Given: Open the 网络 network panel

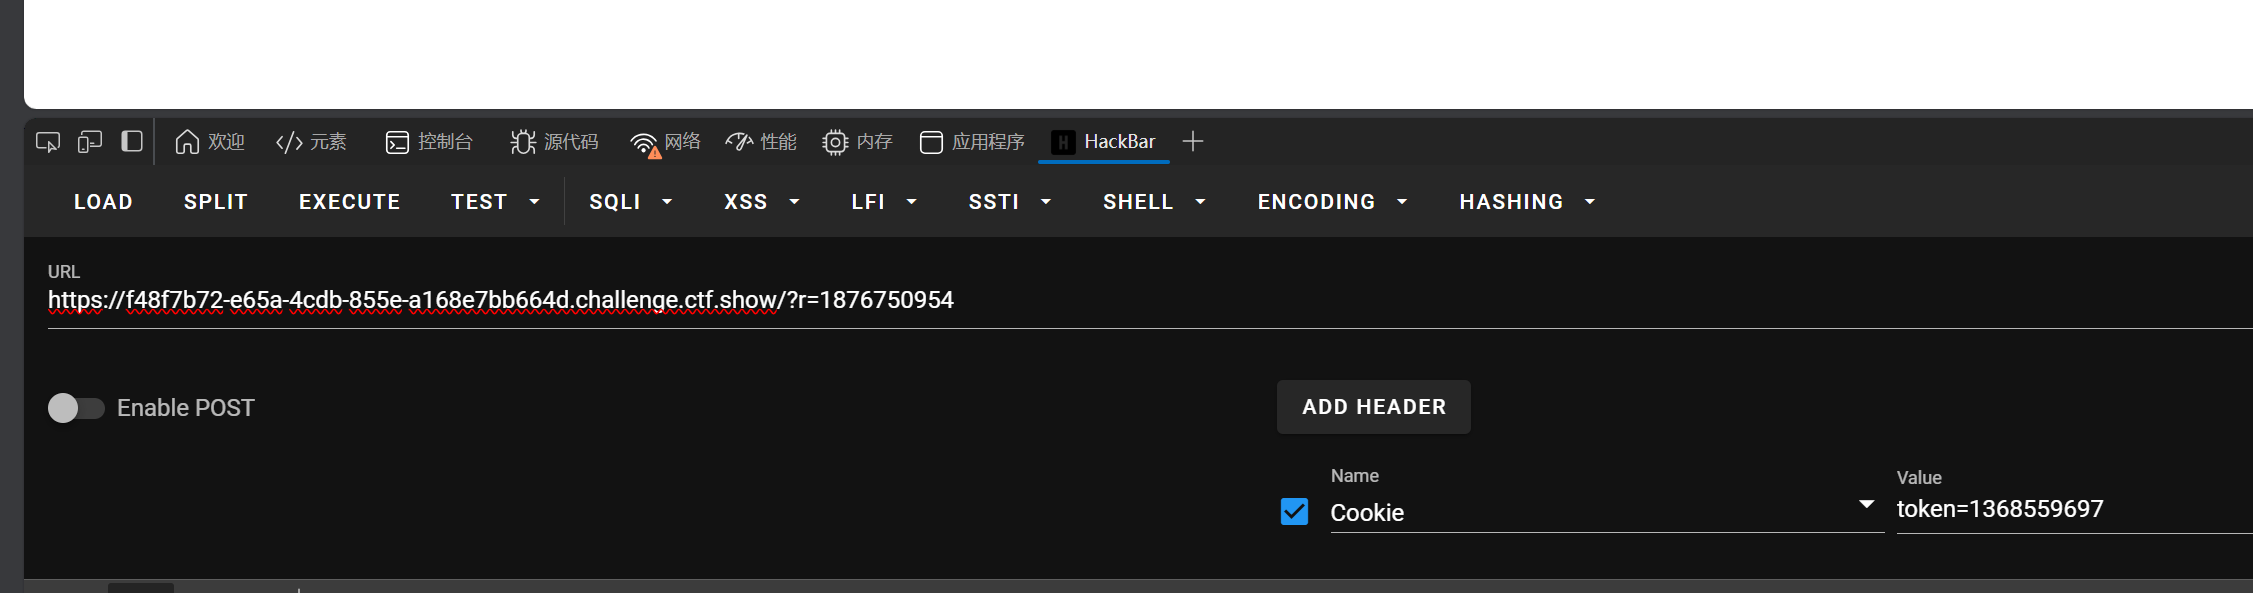Looking at the screenshot, I should (x=665, y=142).
